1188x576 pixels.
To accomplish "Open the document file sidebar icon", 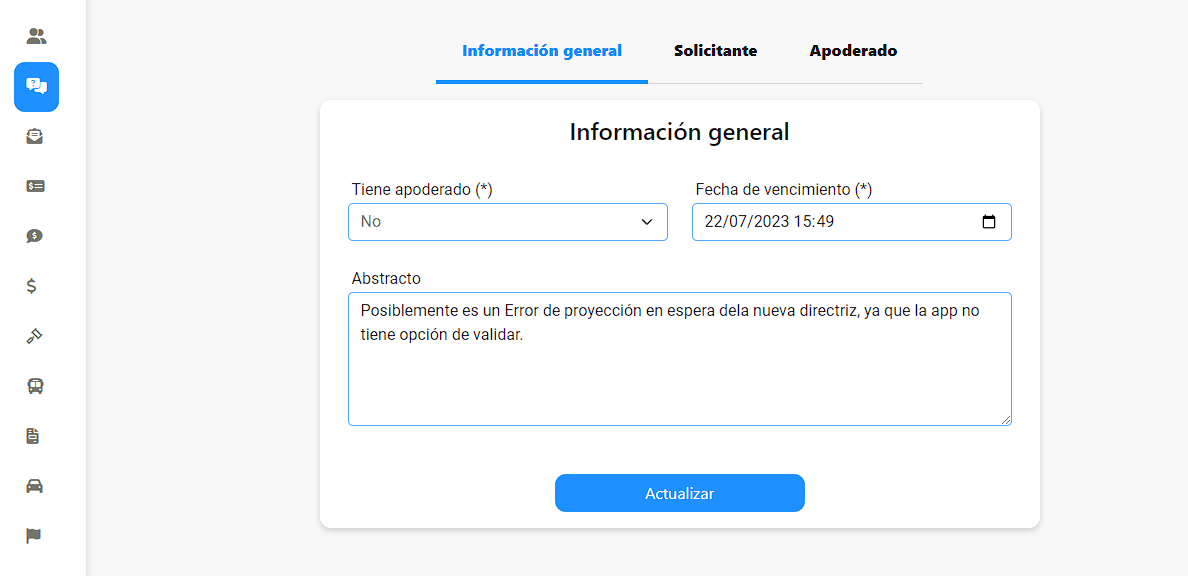I will [33, 436].
